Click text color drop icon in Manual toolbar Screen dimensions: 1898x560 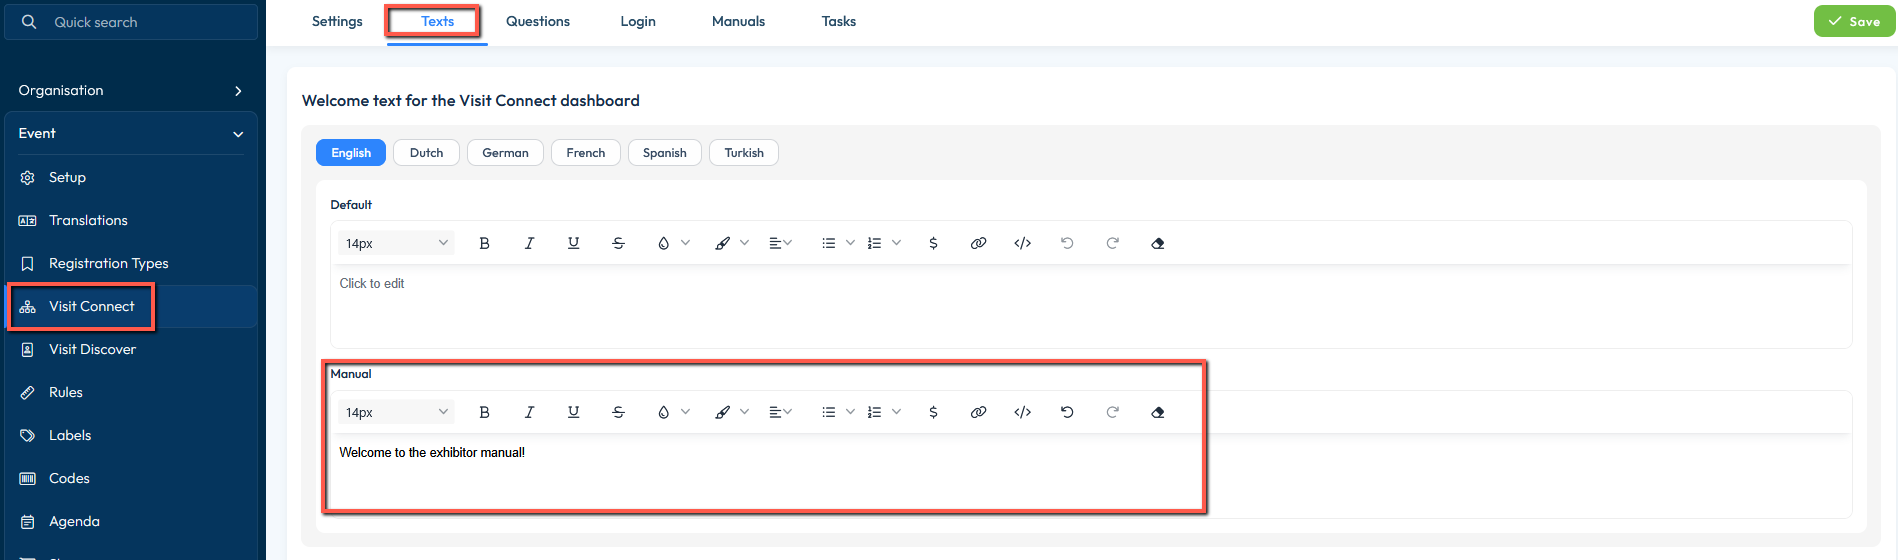(663, 412)
